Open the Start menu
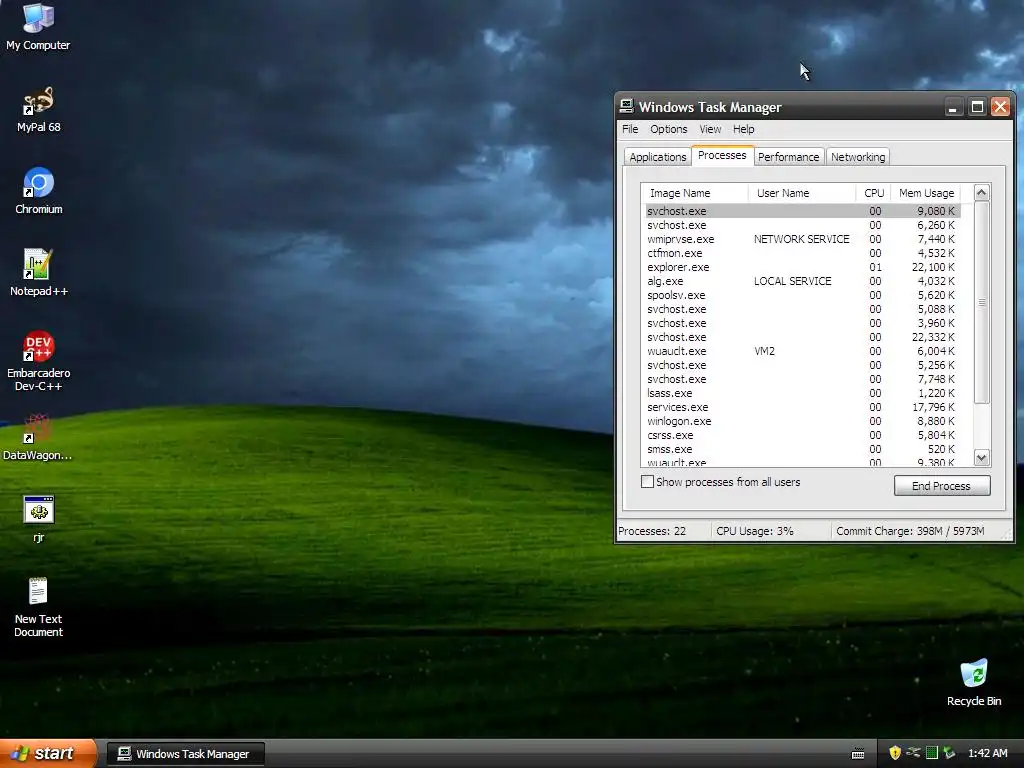The height and width of the screenshot is (768, 1024). pyautogui.click(x=47, y=754)
